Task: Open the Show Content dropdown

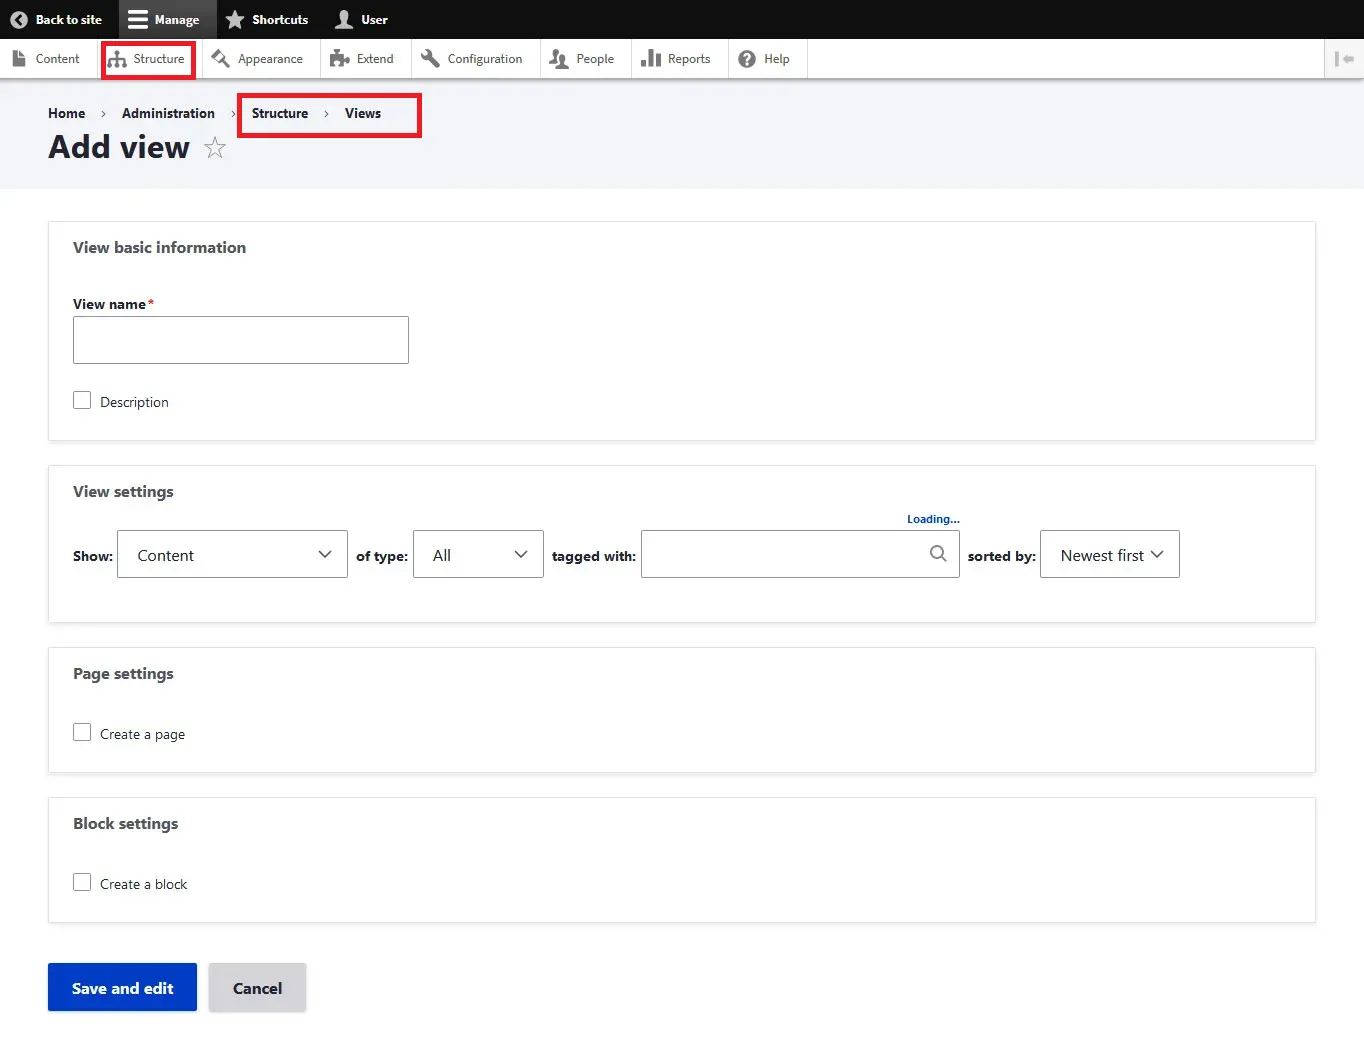Action: [x=232, y=554]
